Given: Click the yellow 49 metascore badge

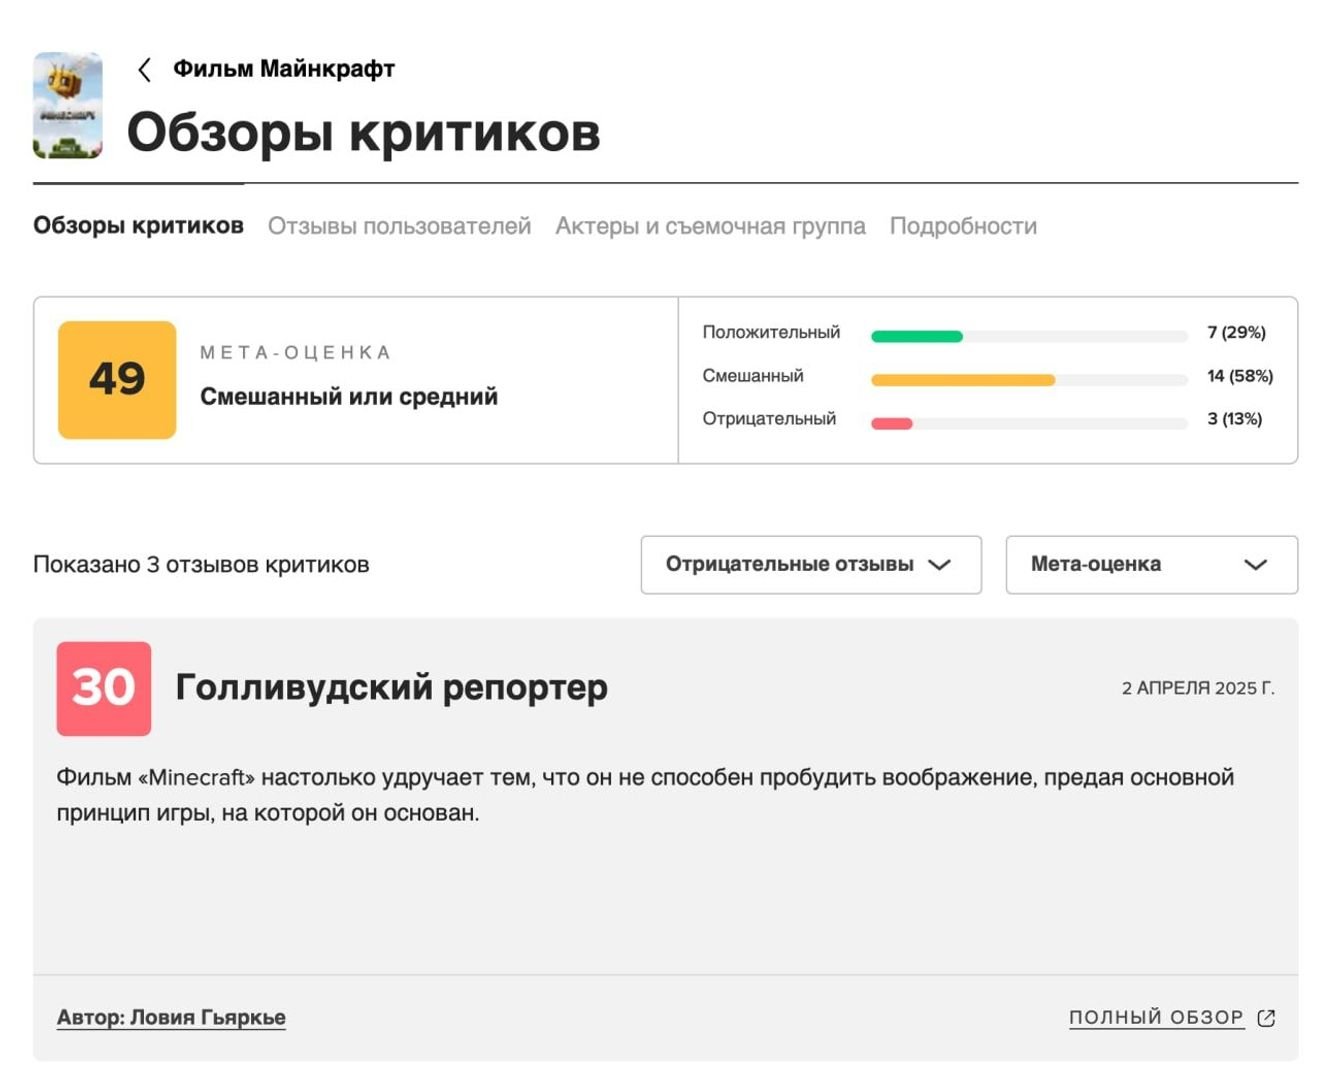Looking at the screenshot, I should [x=117, y=380].
